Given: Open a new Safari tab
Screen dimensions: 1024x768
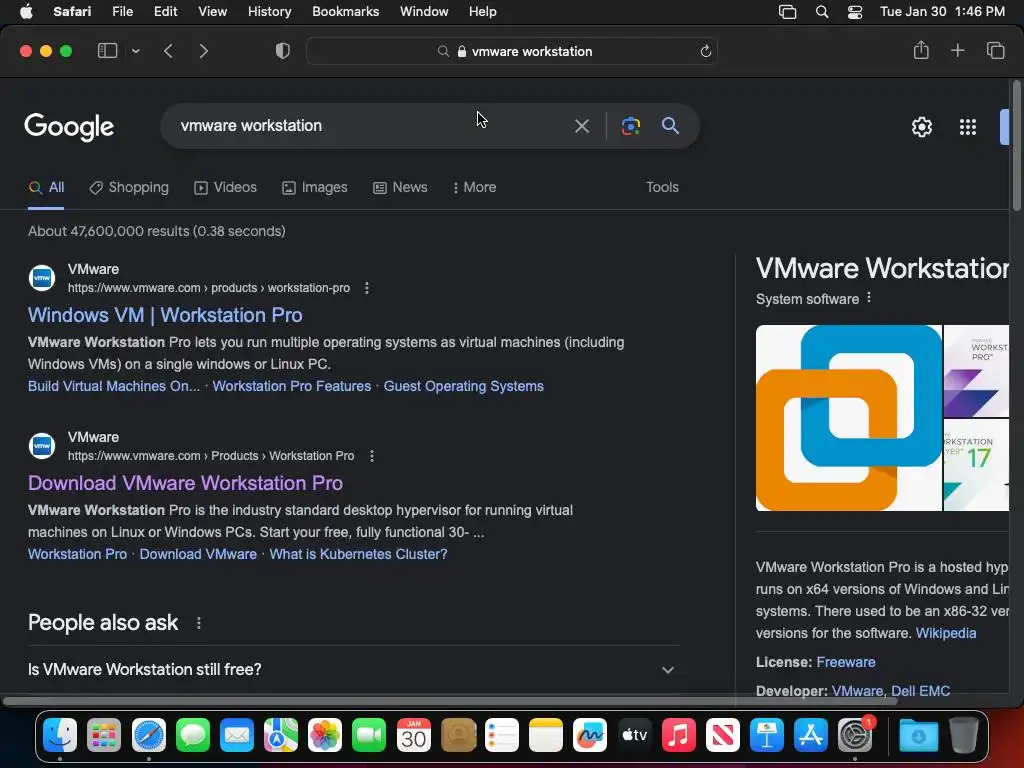Looking at the screenshot, I should (x=957, y=50).
